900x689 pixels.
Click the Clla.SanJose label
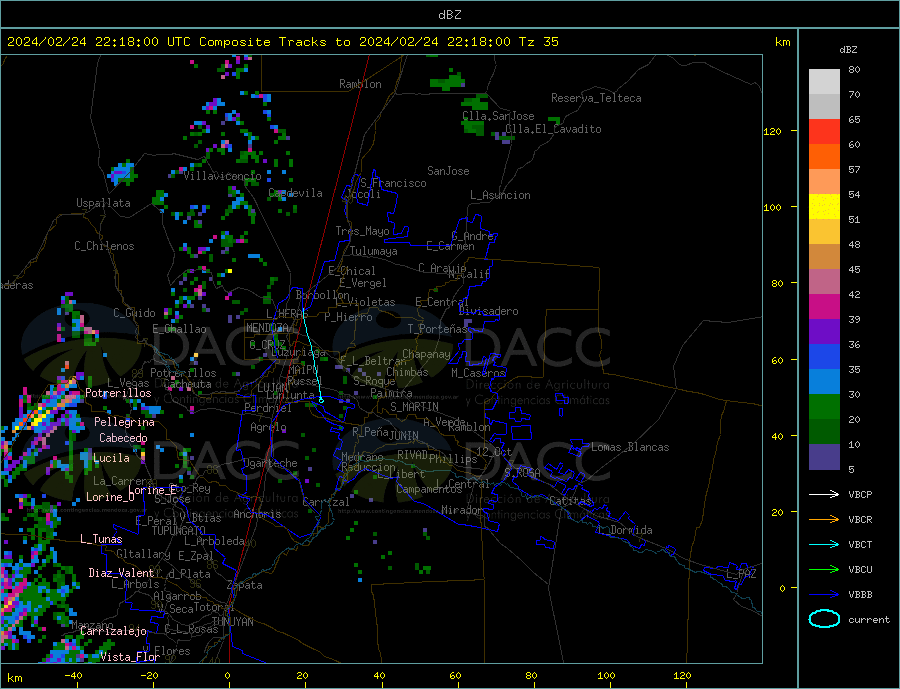(498, 116)
